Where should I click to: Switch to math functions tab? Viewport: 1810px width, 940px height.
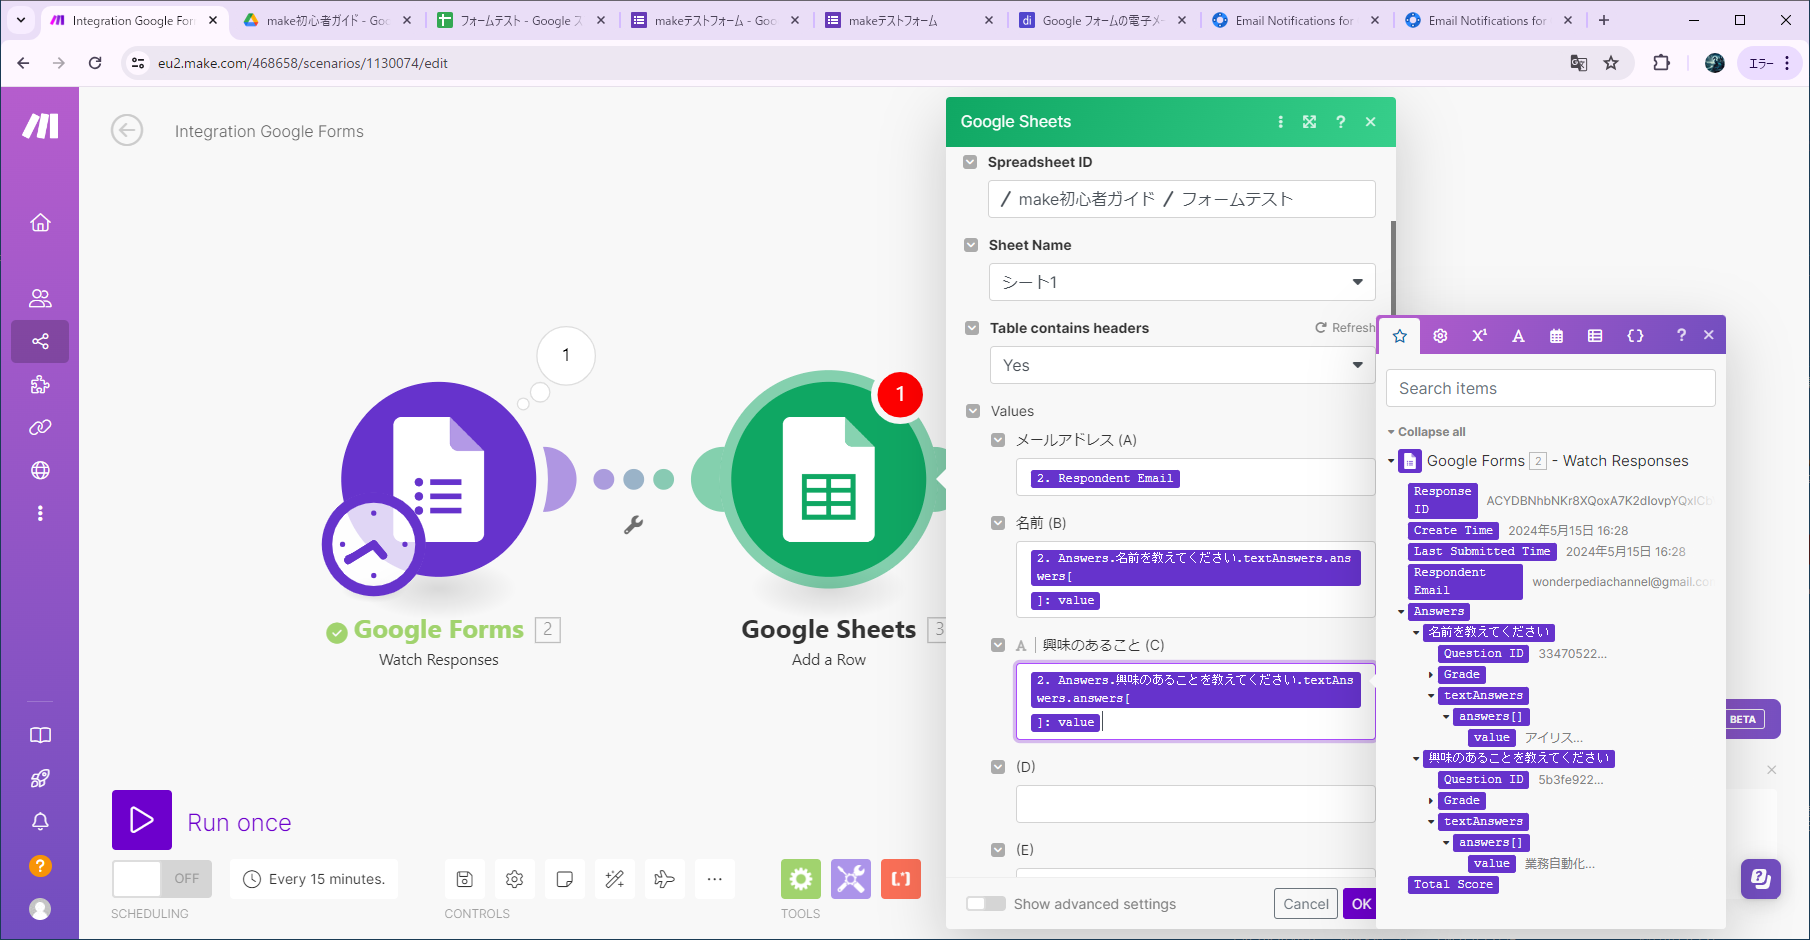[1479, 336]
